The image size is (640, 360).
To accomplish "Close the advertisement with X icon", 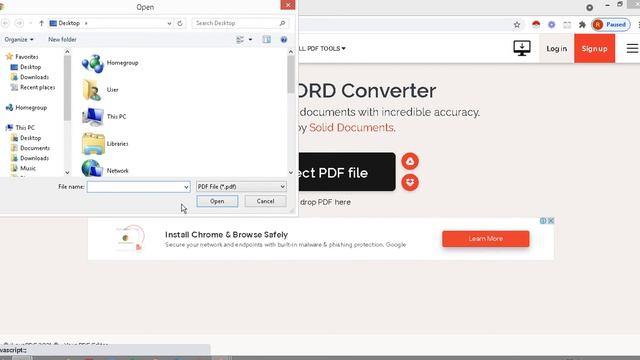I will pos(551,221).
